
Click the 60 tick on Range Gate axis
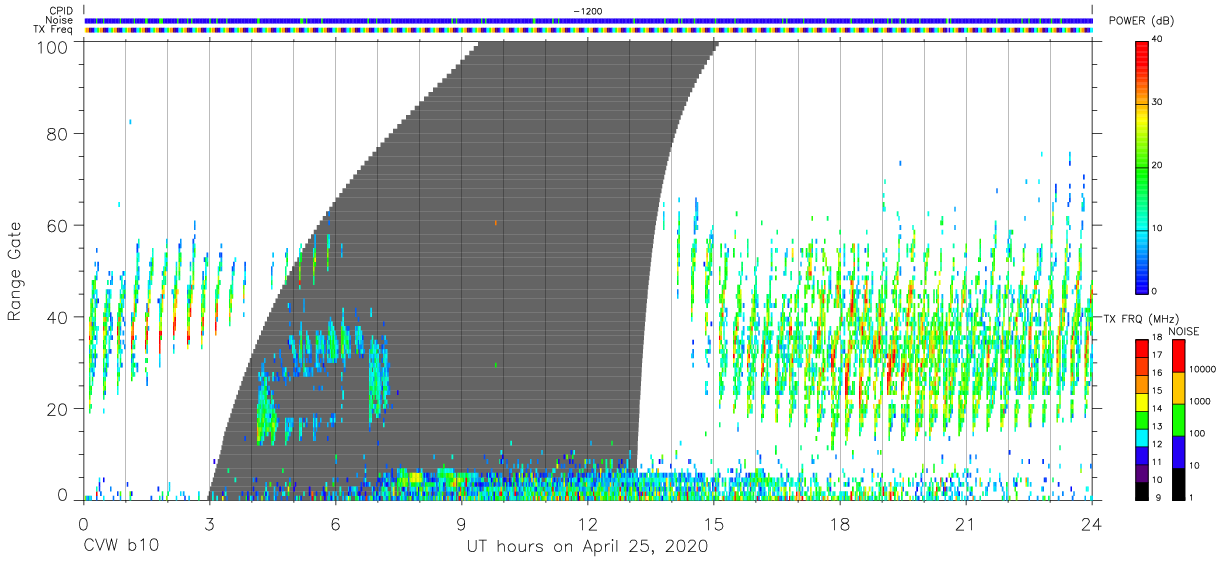(57, 225)
